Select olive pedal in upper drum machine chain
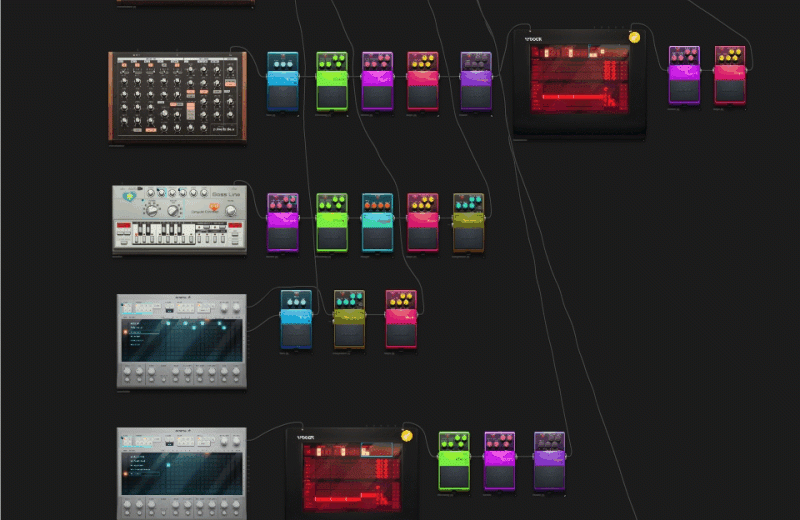Image resolution: width=800 pixels, height=520 pixels. (349, 319)
